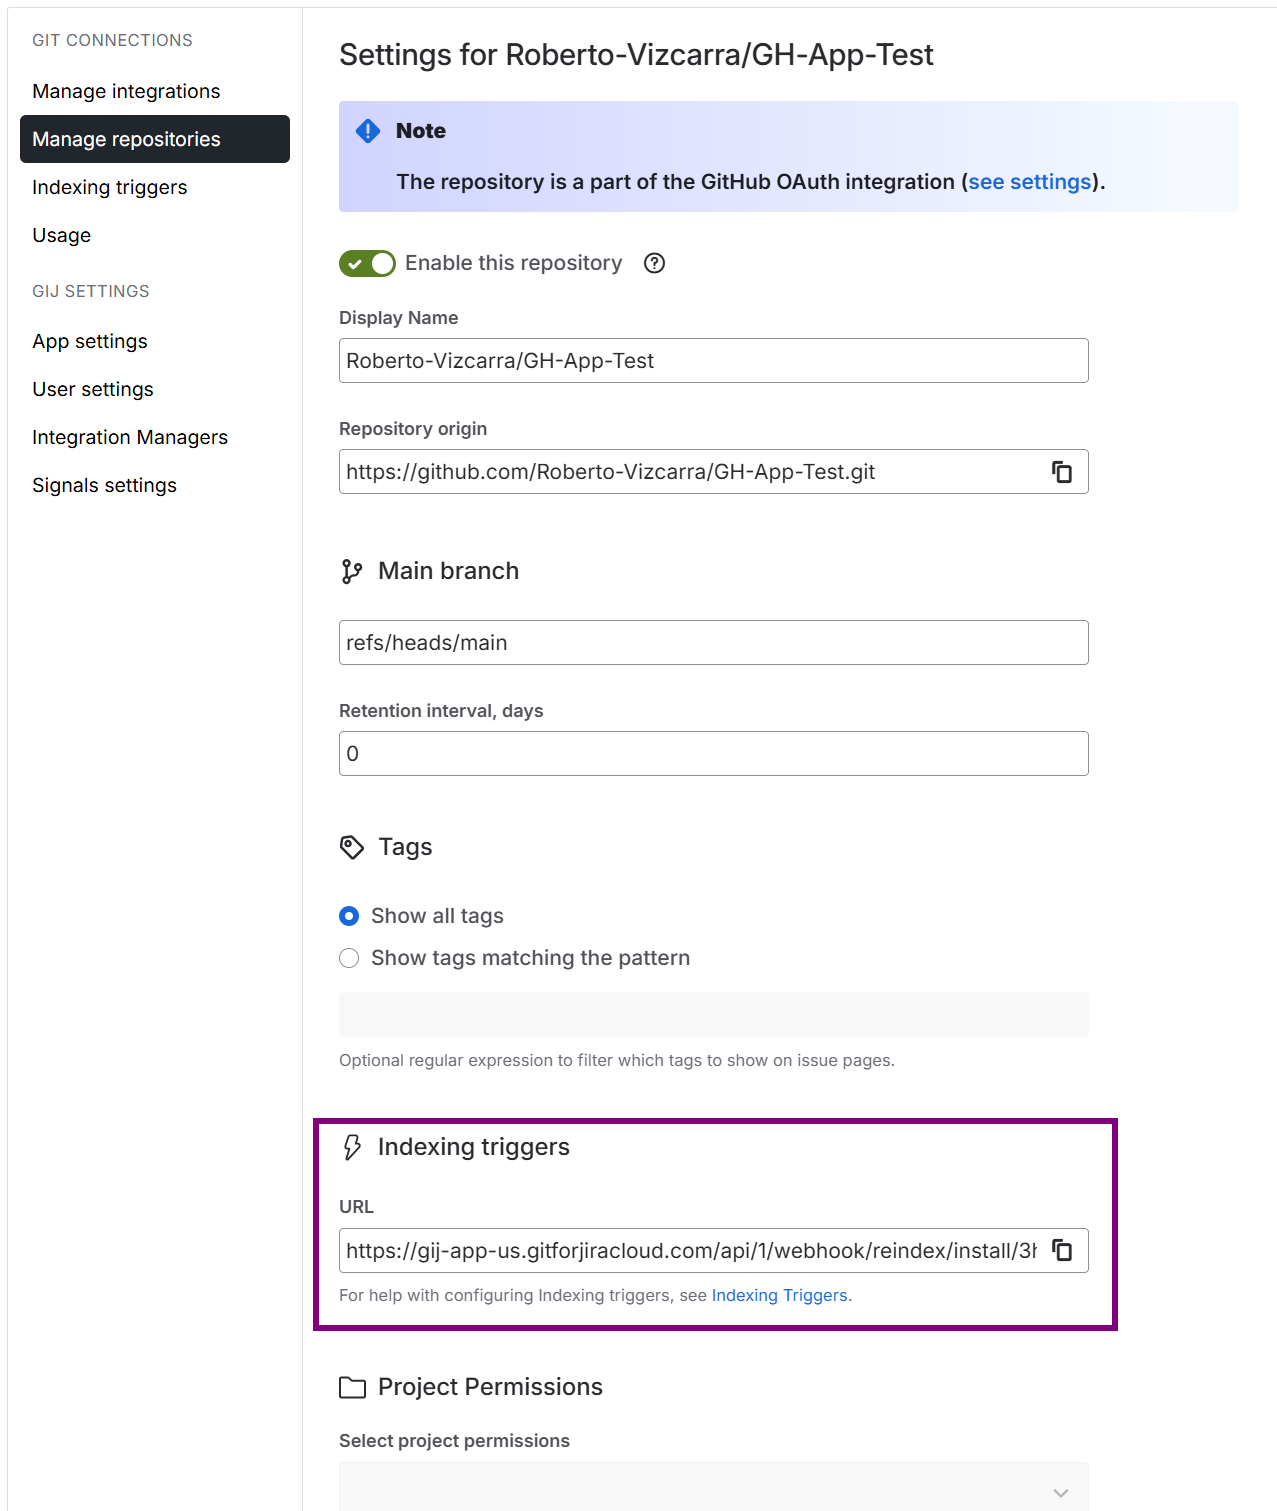
Task: Select Show all tags radio button
Action: coord(349,916)
